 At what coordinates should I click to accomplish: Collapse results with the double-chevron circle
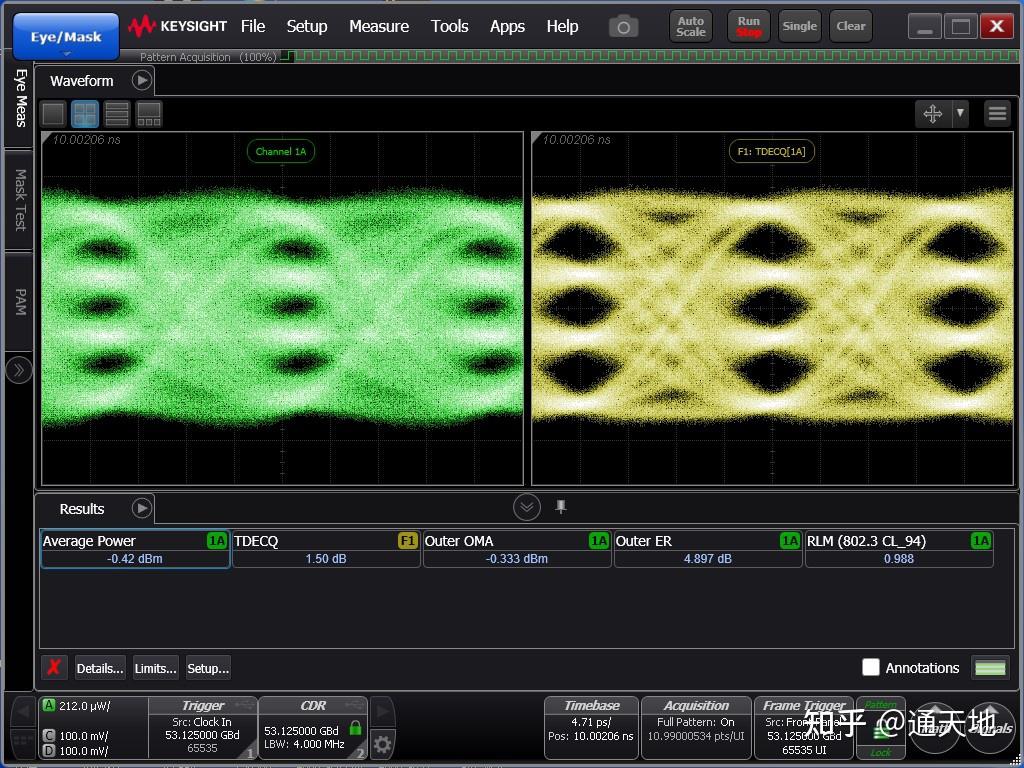[x=526, y=507]
